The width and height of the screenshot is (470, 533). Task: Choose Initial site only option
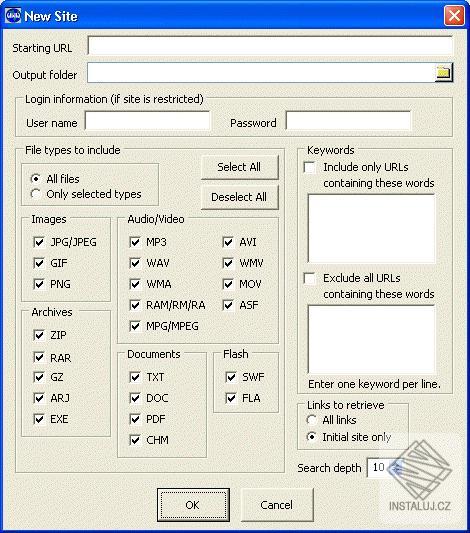311,436
